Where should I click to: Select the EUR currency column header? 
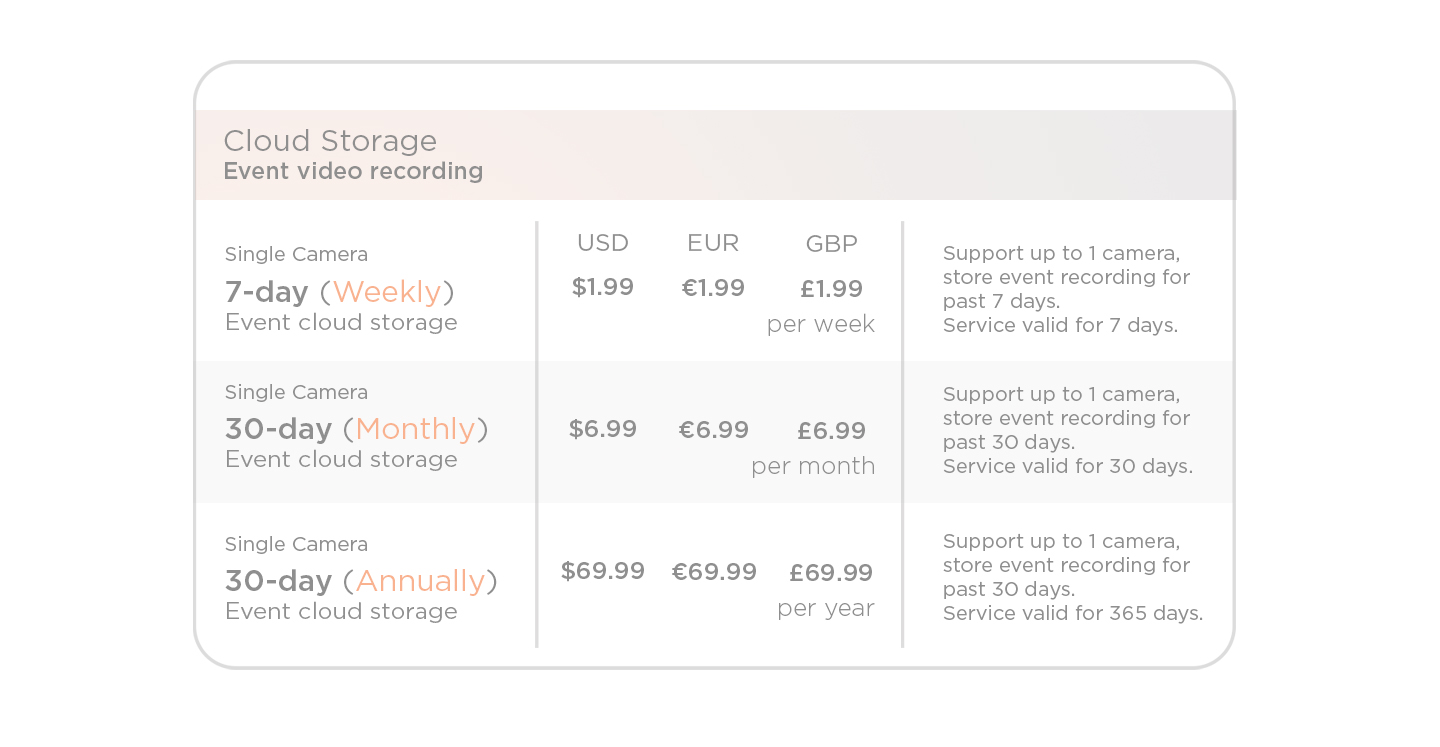(713, 243)
